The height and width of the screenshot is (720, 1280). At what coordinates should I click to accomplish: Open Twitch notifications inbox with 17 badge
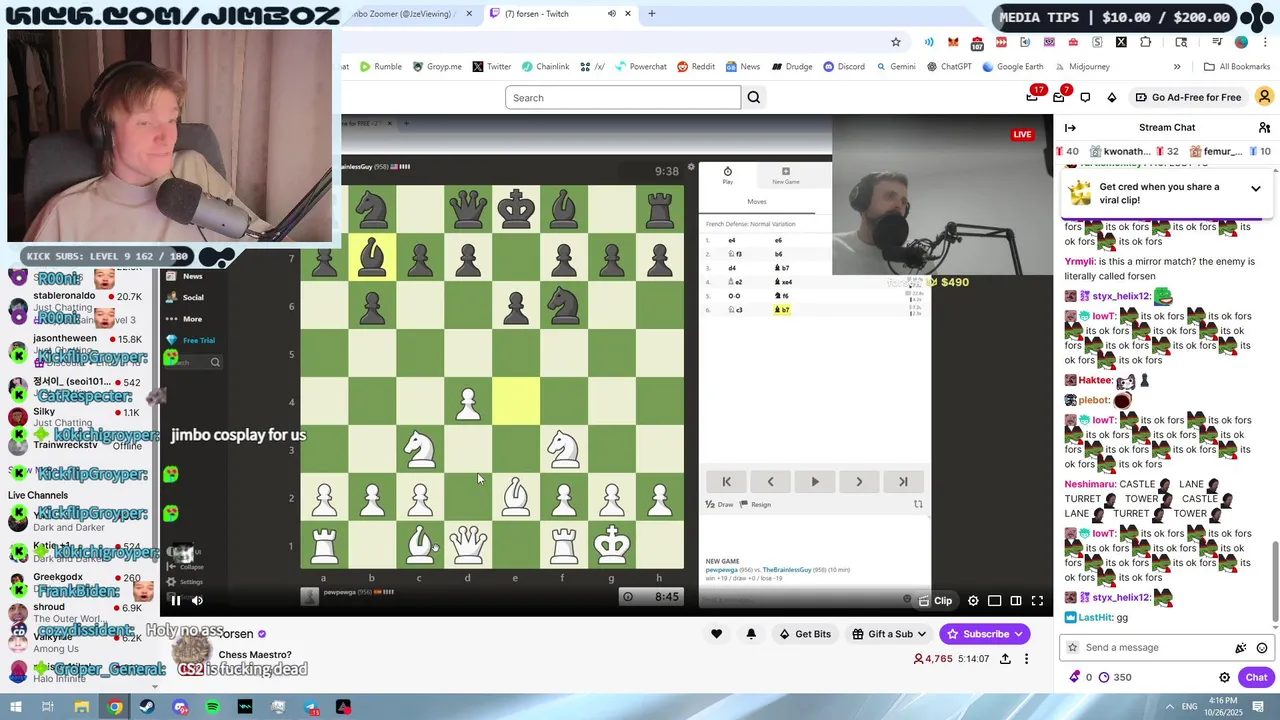pos(1034,96)
